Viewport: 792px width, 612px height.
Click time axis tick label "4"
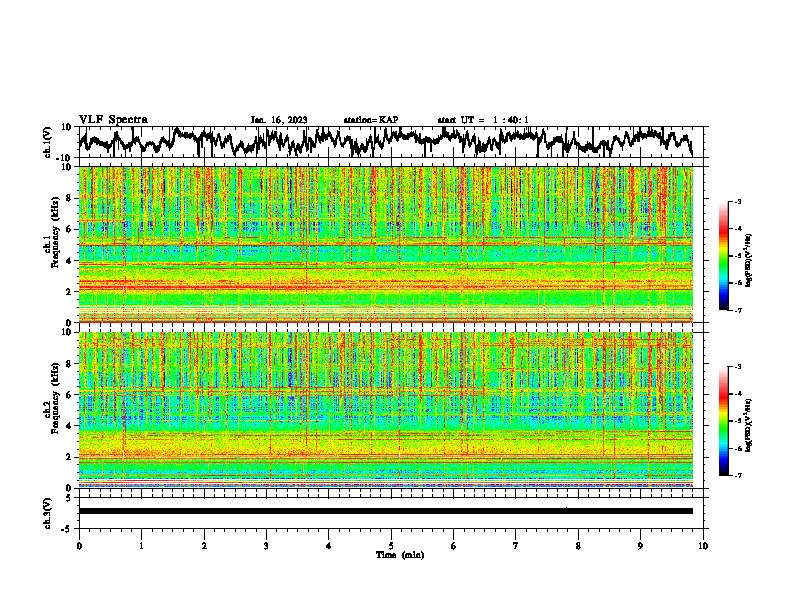(x=329, y=546)
